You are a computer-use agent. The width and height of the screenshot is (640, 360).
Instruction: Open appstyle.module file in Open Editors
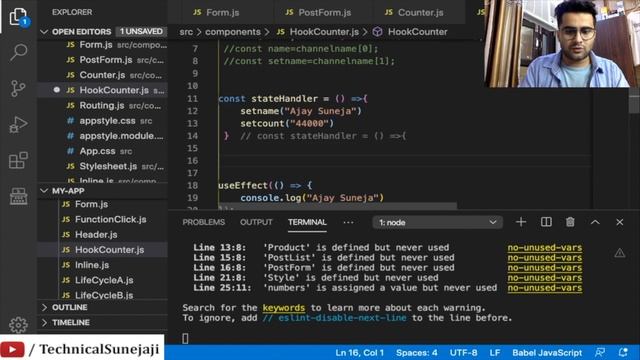tap(103, 136)
